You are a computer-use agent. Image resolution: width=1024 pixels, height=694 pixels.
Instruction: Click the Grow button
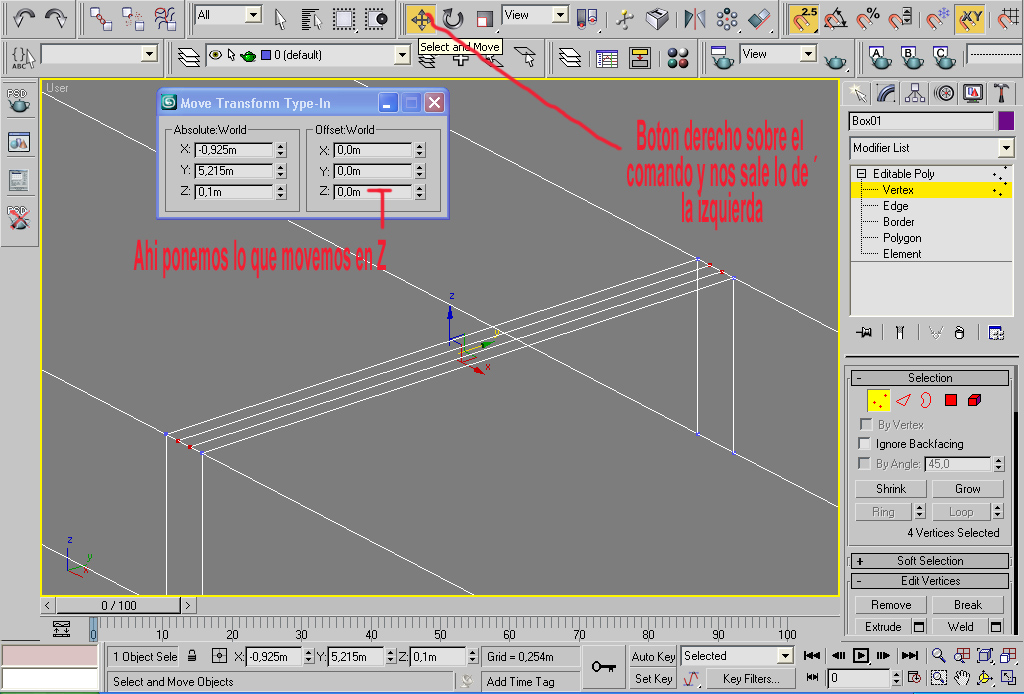pyautogui.click(x=967, y=489)
